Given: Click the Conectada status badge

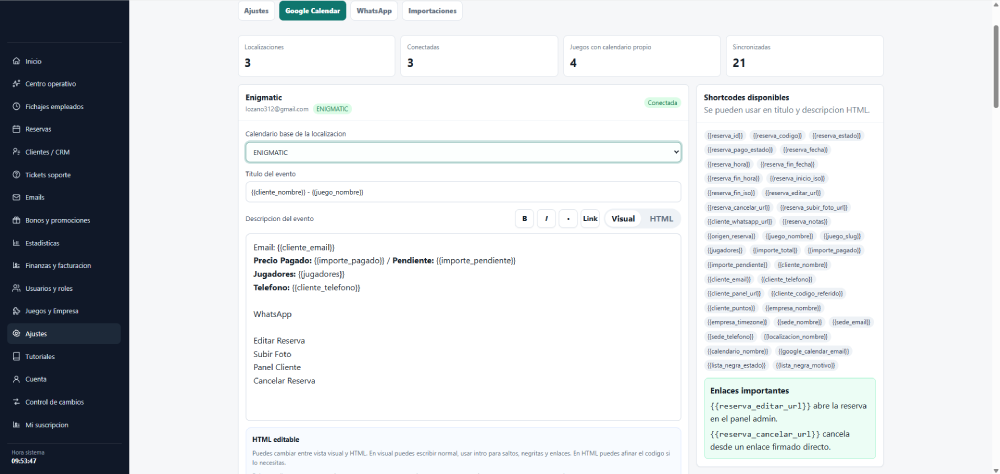Looking at the screenshot, I should (x=663, y=103).
